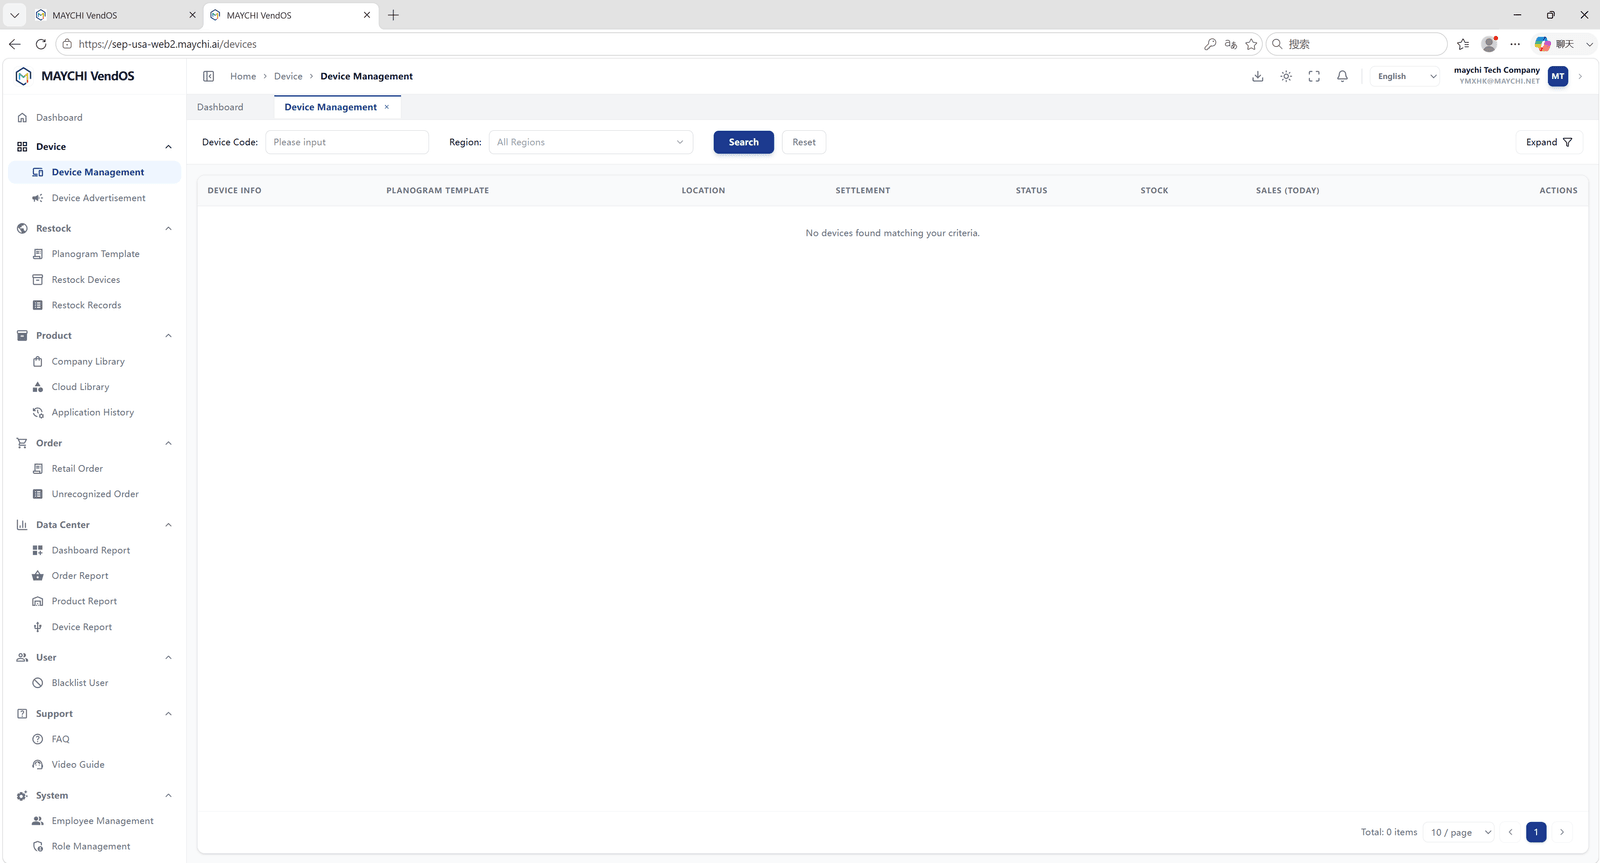Open the All Regions dropdown

pyautogui.click(x=591, y=142)
